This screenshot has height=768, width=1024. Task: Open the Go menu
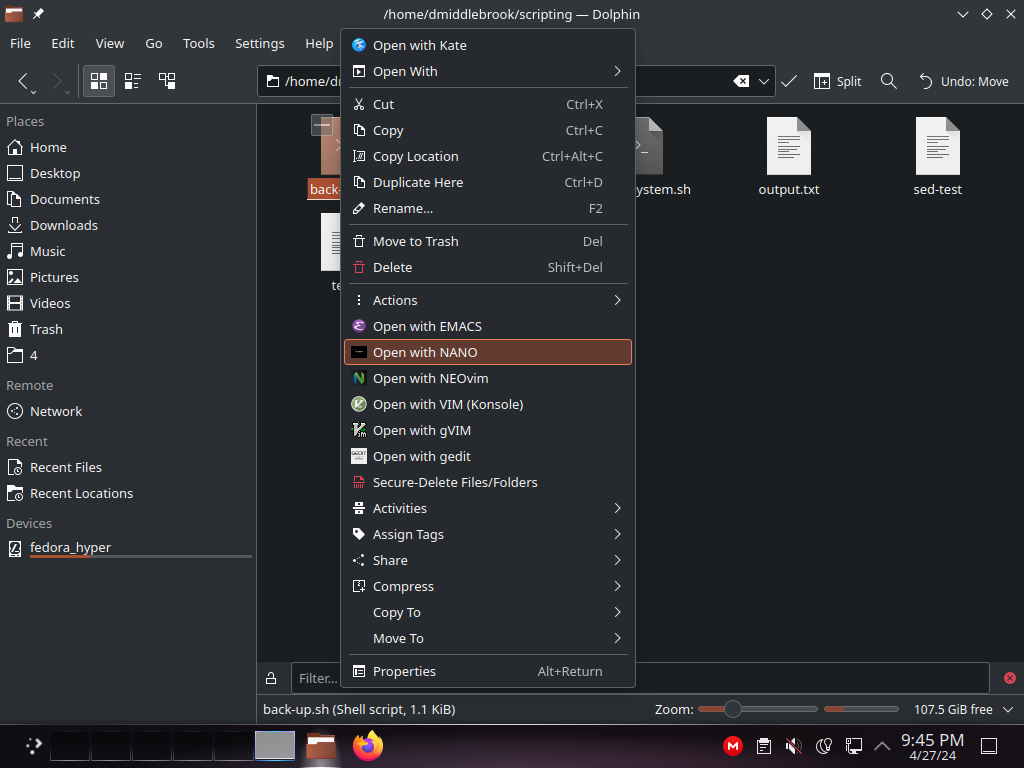(x=153, y=43)
